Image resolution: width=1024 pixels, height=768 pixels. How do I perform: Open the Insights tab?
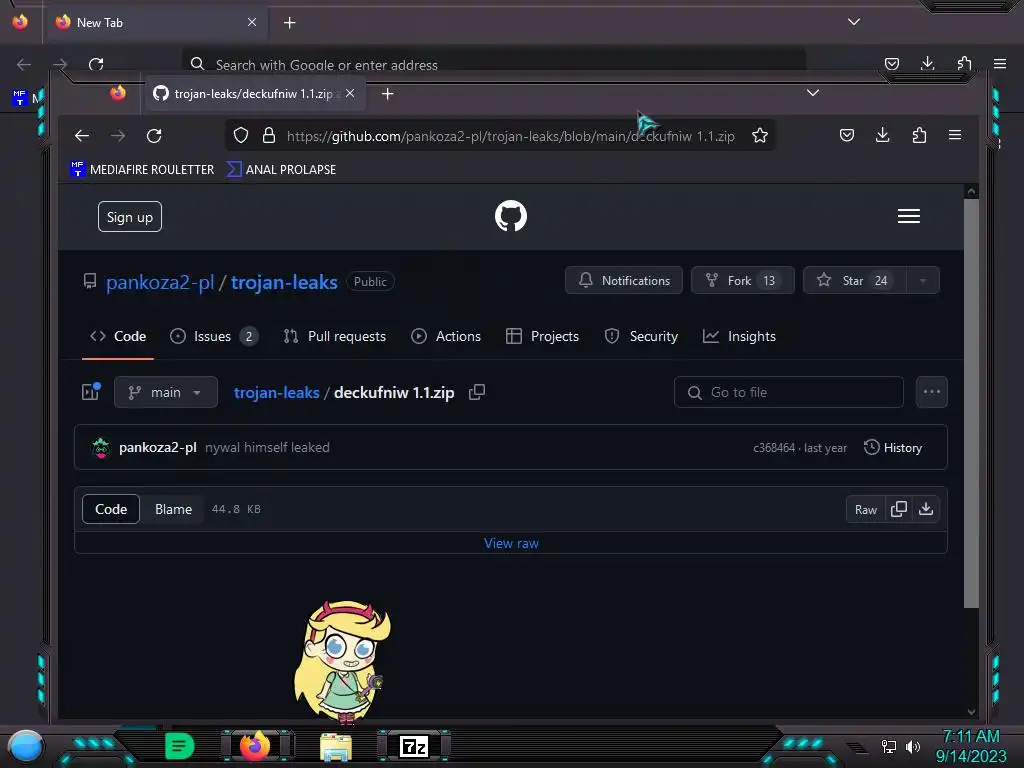pyautogui.click(x=739, y=336)
